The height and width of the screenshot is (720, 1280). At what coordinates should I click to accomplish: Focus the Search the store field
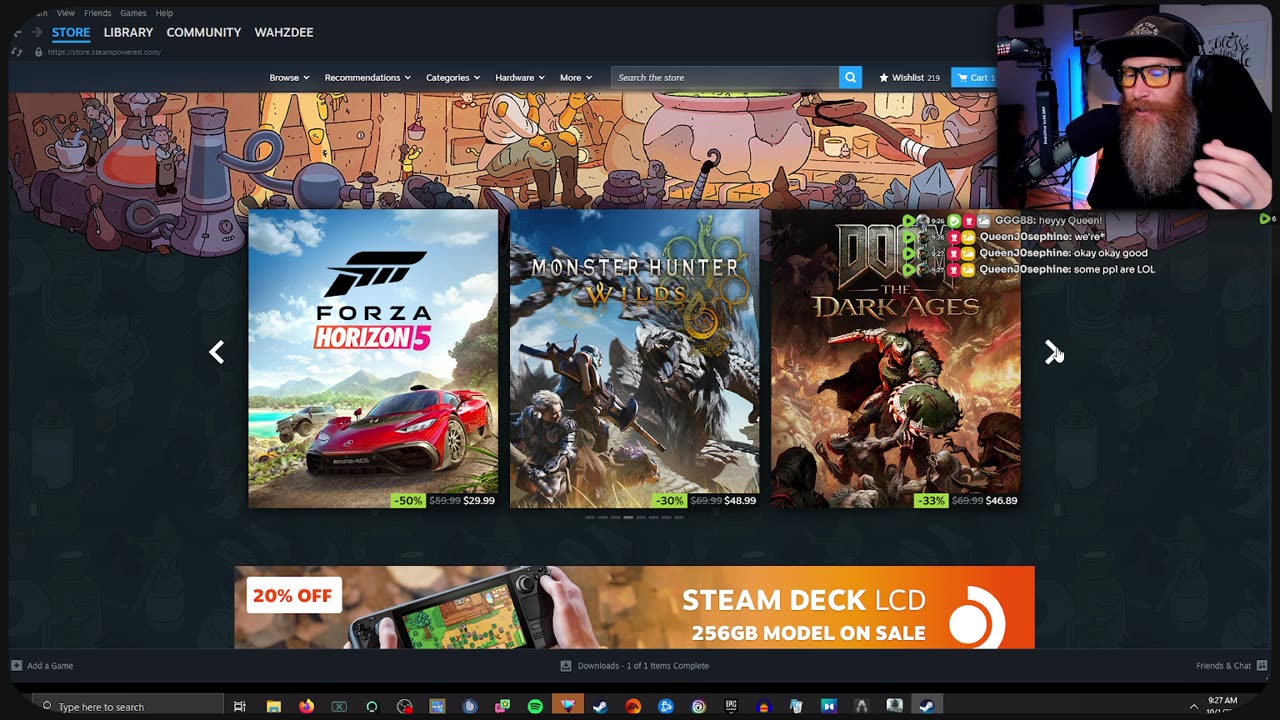(x=725, y=77)
